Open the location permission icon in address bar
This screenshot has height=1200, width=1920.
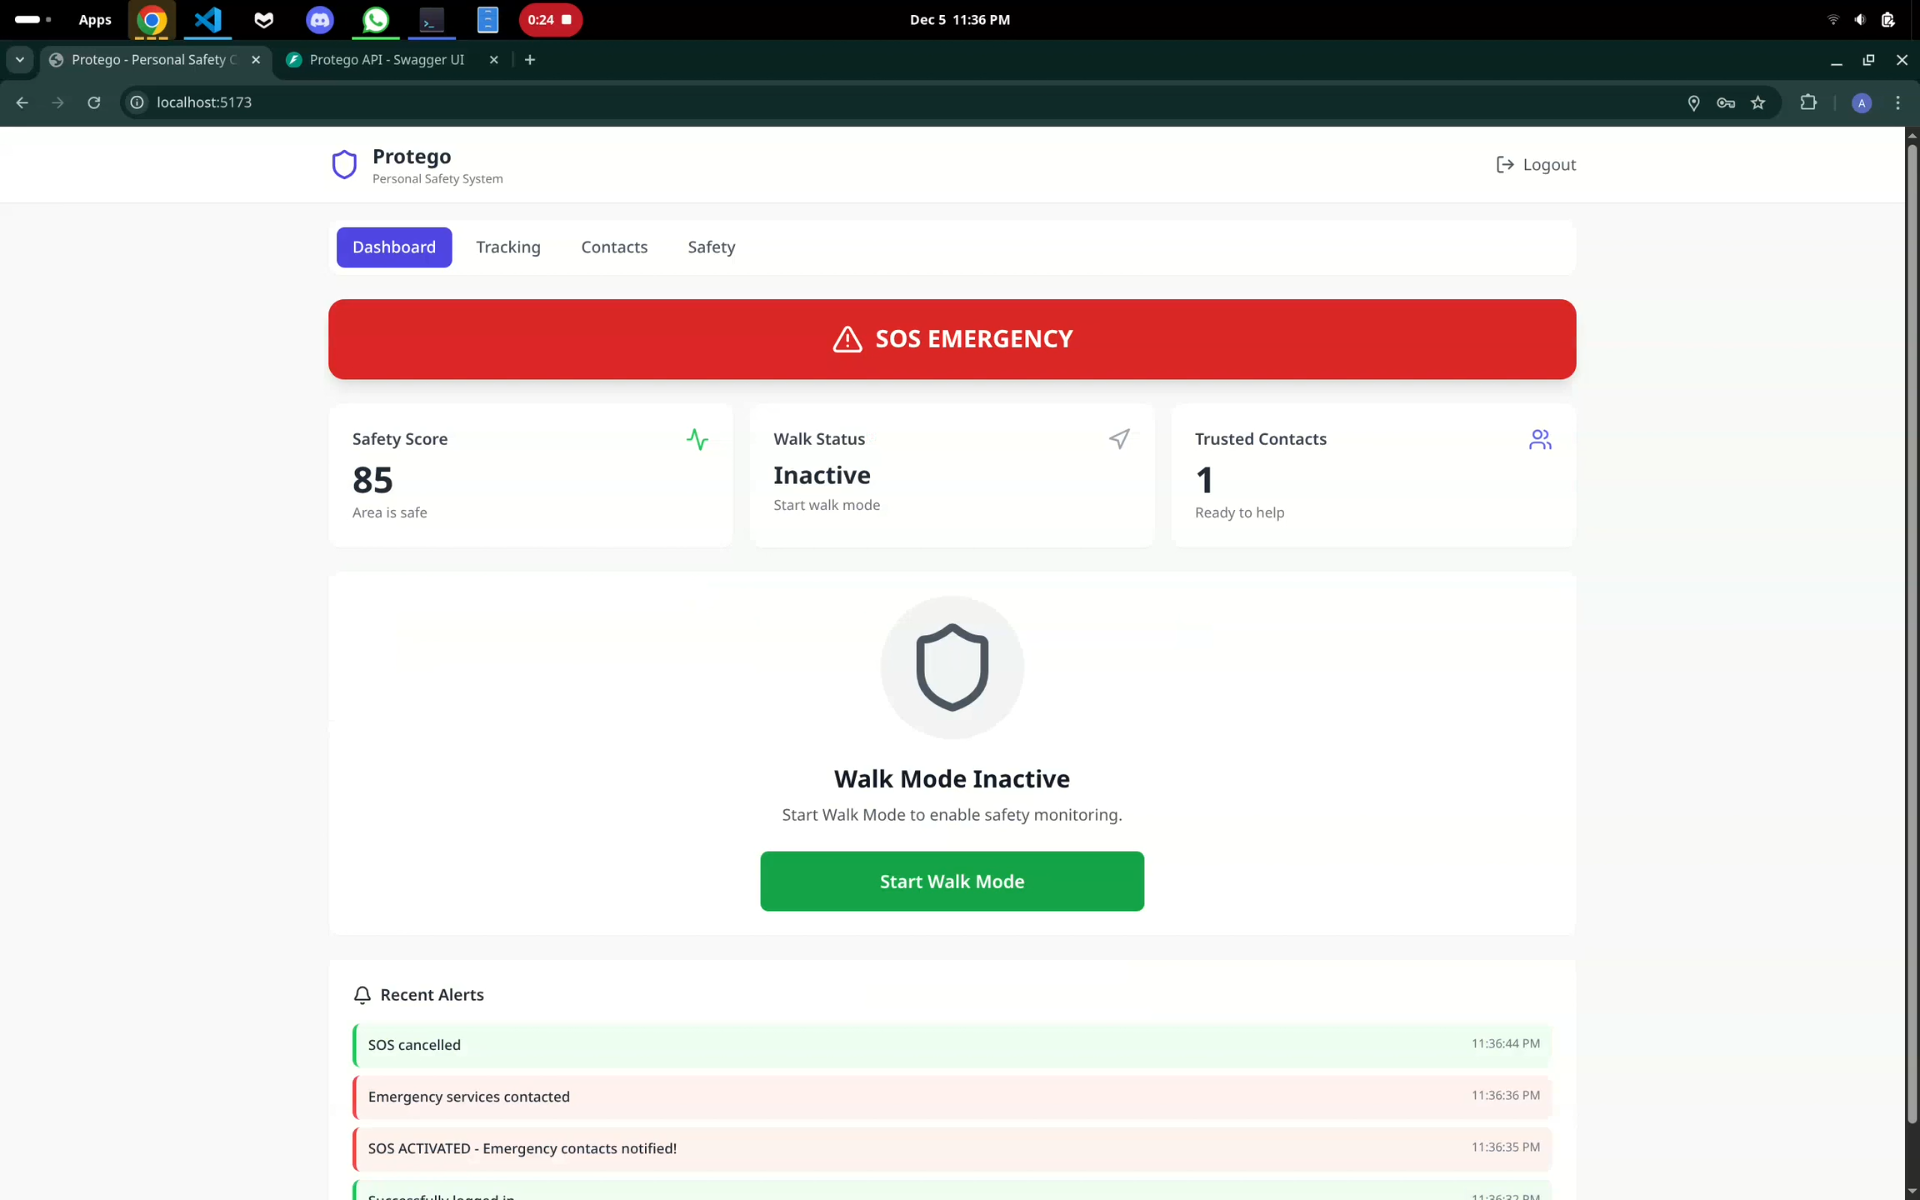tap(1693, 103)
